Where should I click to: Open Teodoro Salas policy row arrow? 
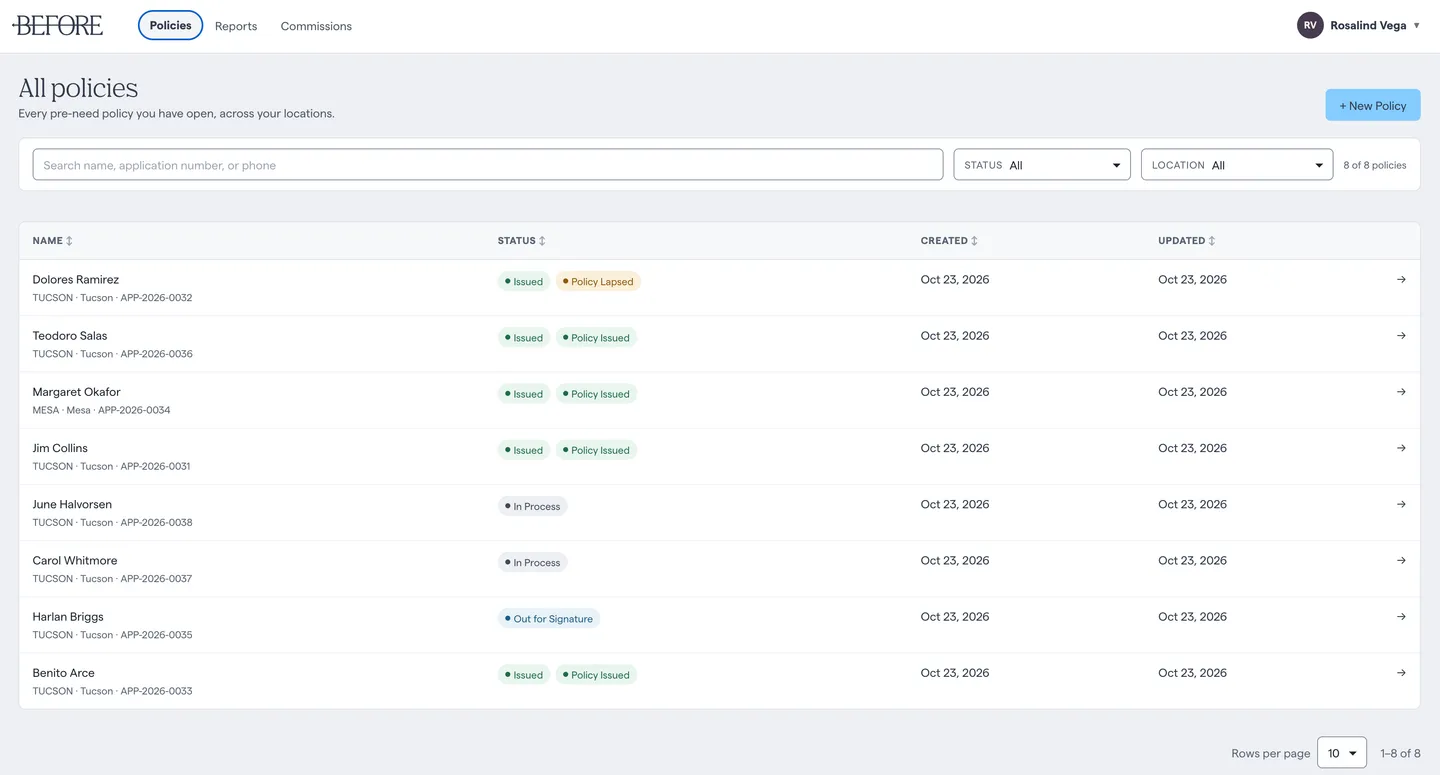(x=1401, y=335)
